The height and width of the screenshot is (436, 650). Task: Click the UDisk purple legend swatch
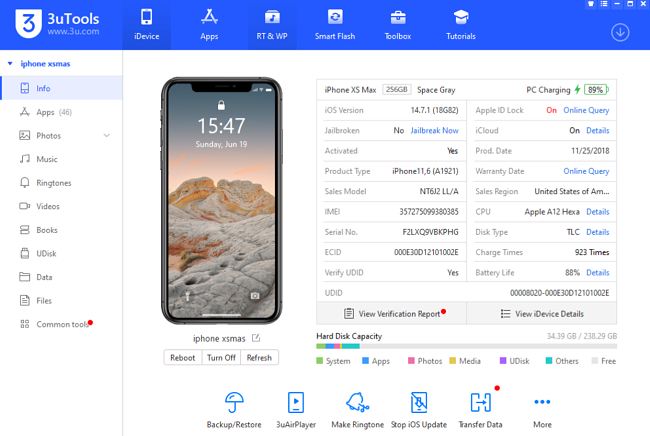pos(503,361)
